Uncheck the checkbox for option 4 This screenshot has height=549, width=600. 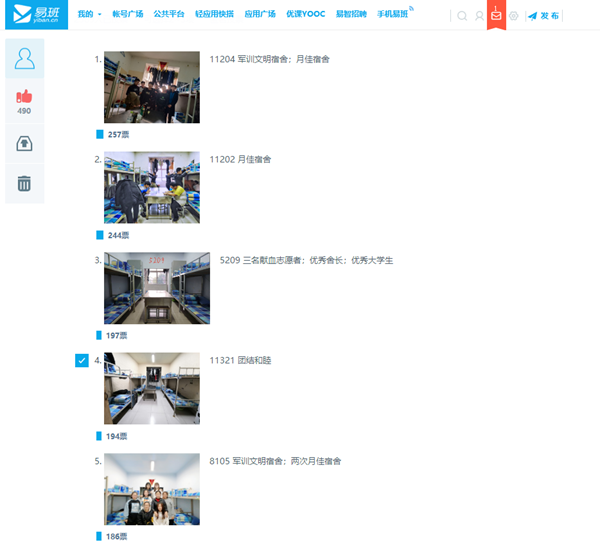(x=82, y=360)
